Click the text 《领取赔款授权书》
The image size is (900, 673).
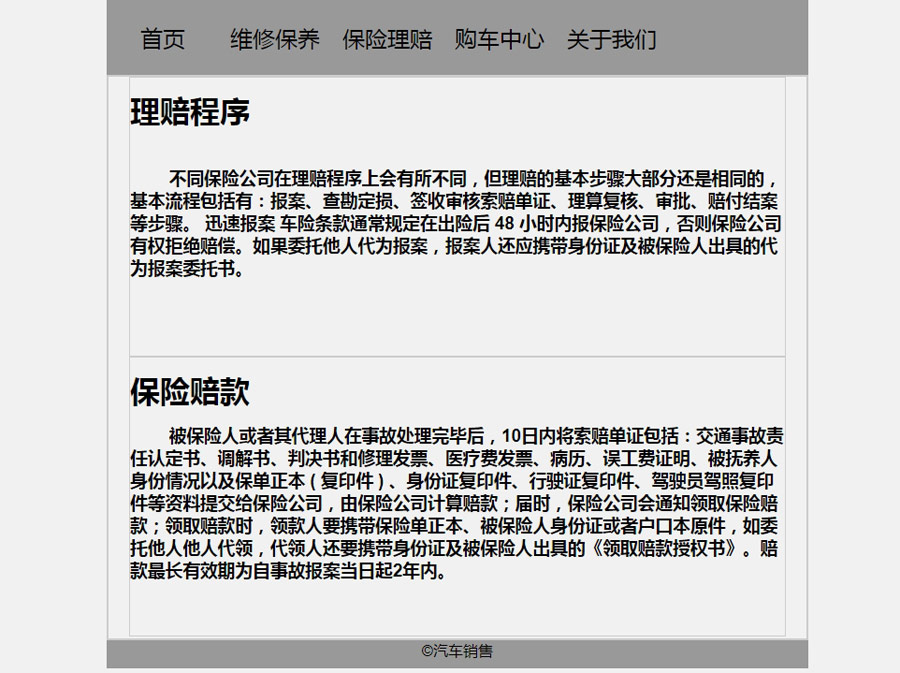point(665,548)
